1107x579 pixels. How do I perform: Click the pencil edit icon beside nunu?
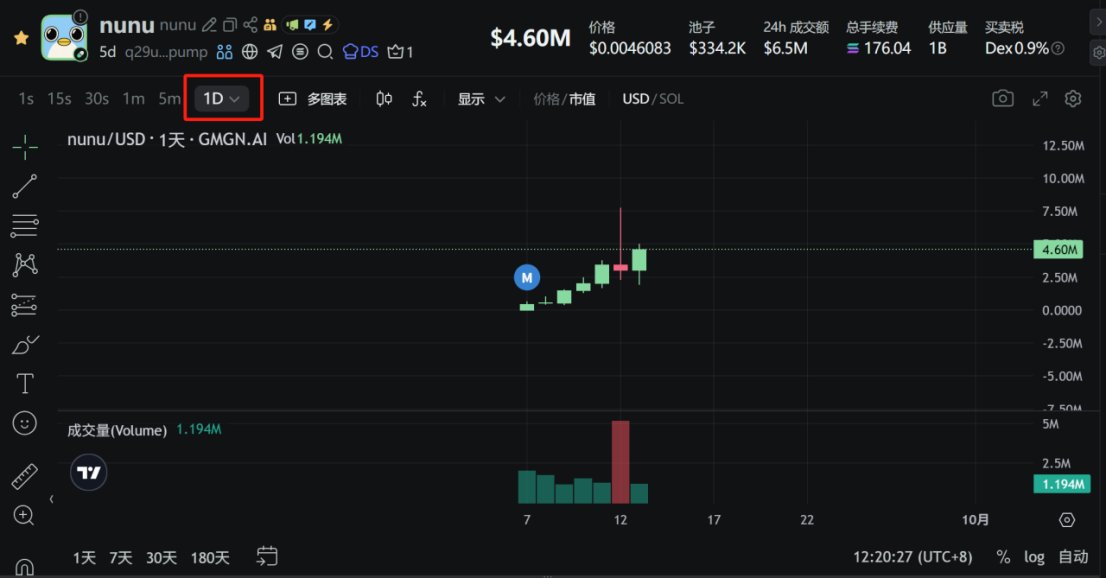tap(209, 25)
